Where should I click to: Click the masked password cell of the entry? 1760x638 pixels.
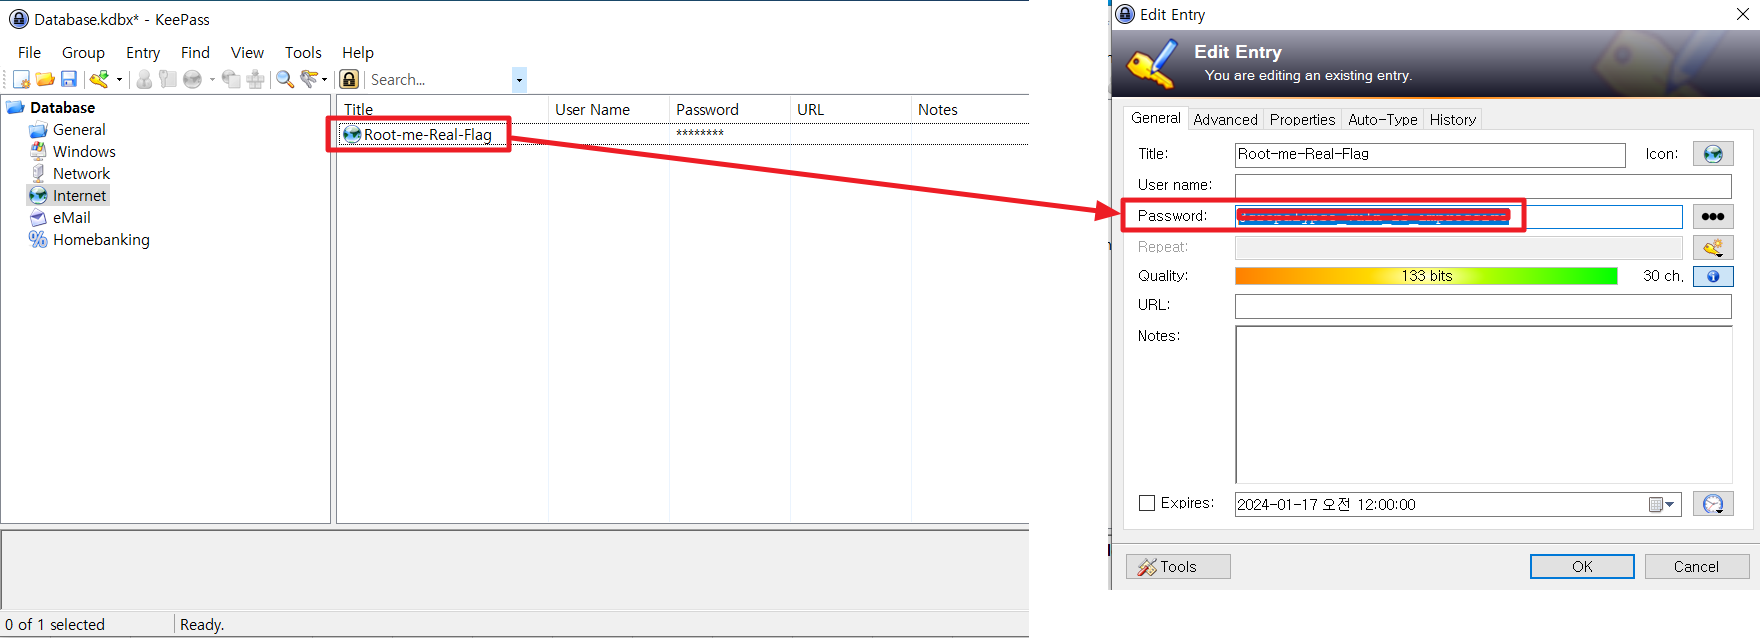coord(700,133)
